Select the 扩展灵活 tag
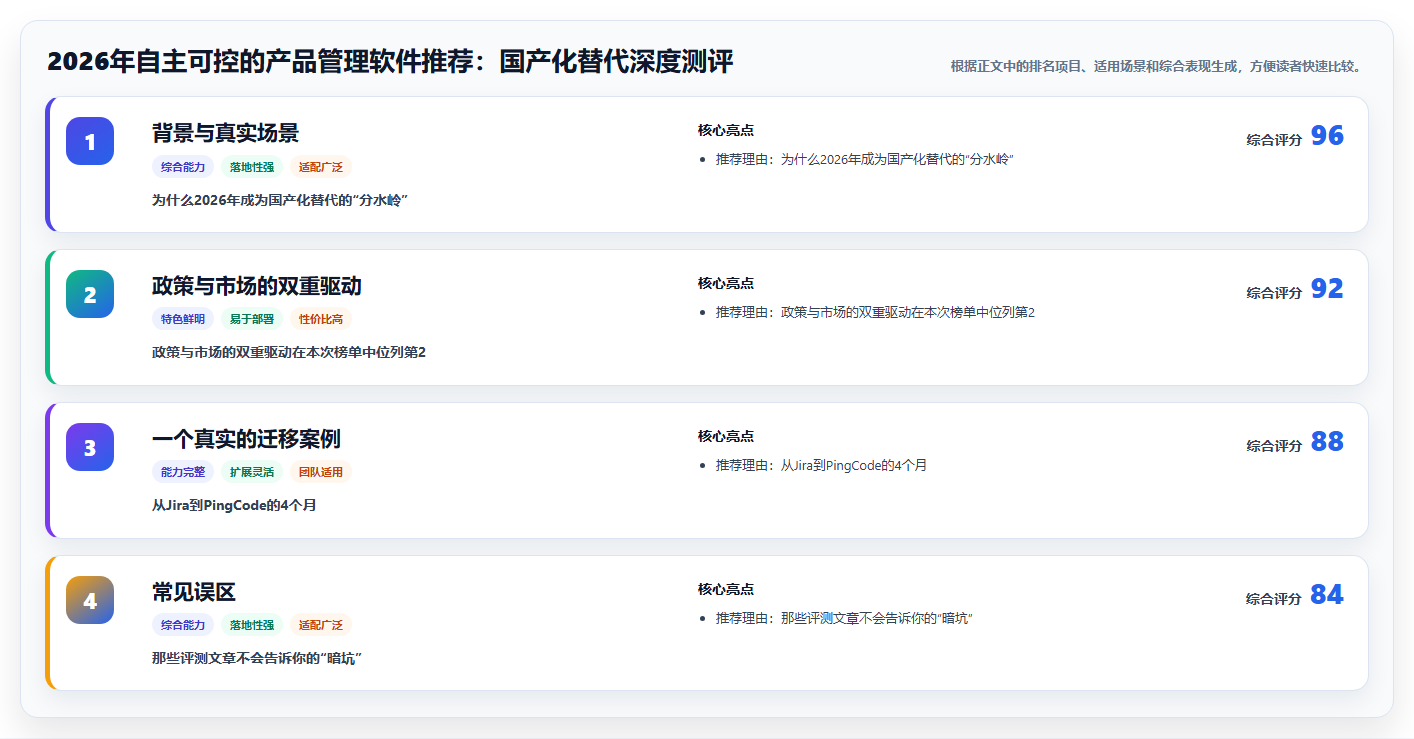 [252, 473]
